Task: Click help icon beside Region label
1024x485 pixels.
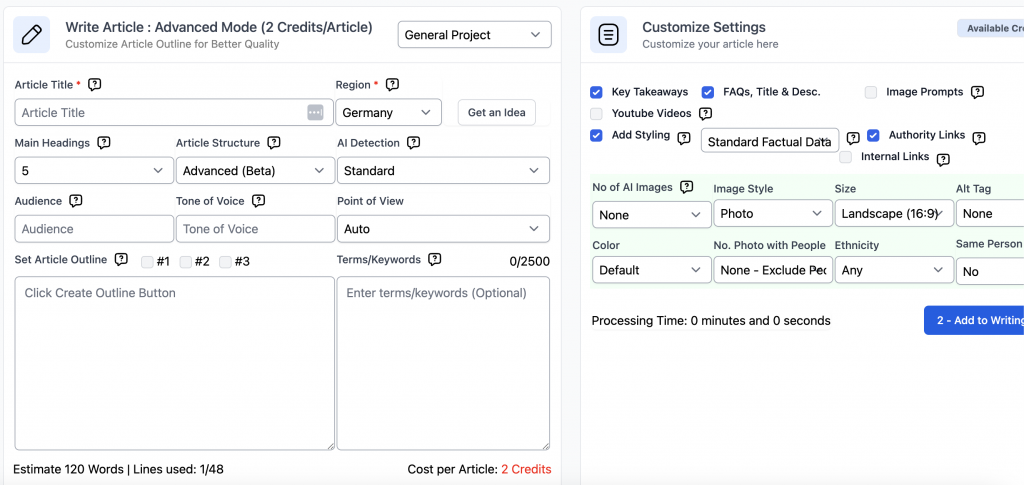Action: coord(392,85)
